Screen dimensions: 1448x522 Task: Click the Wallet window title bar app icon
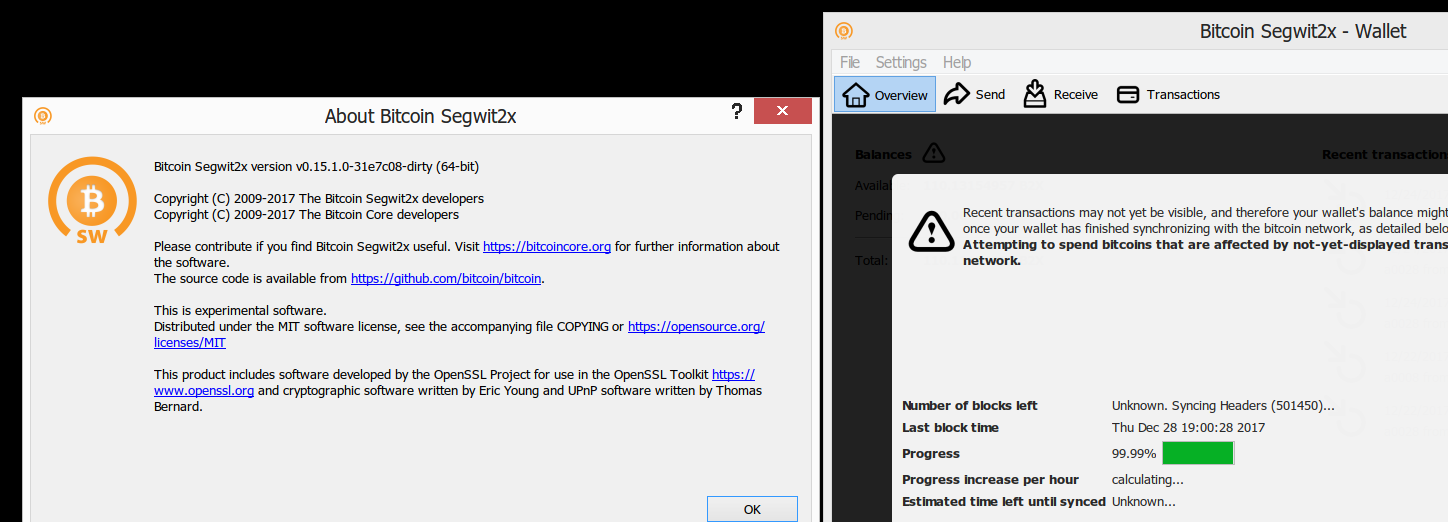point(844,31)
